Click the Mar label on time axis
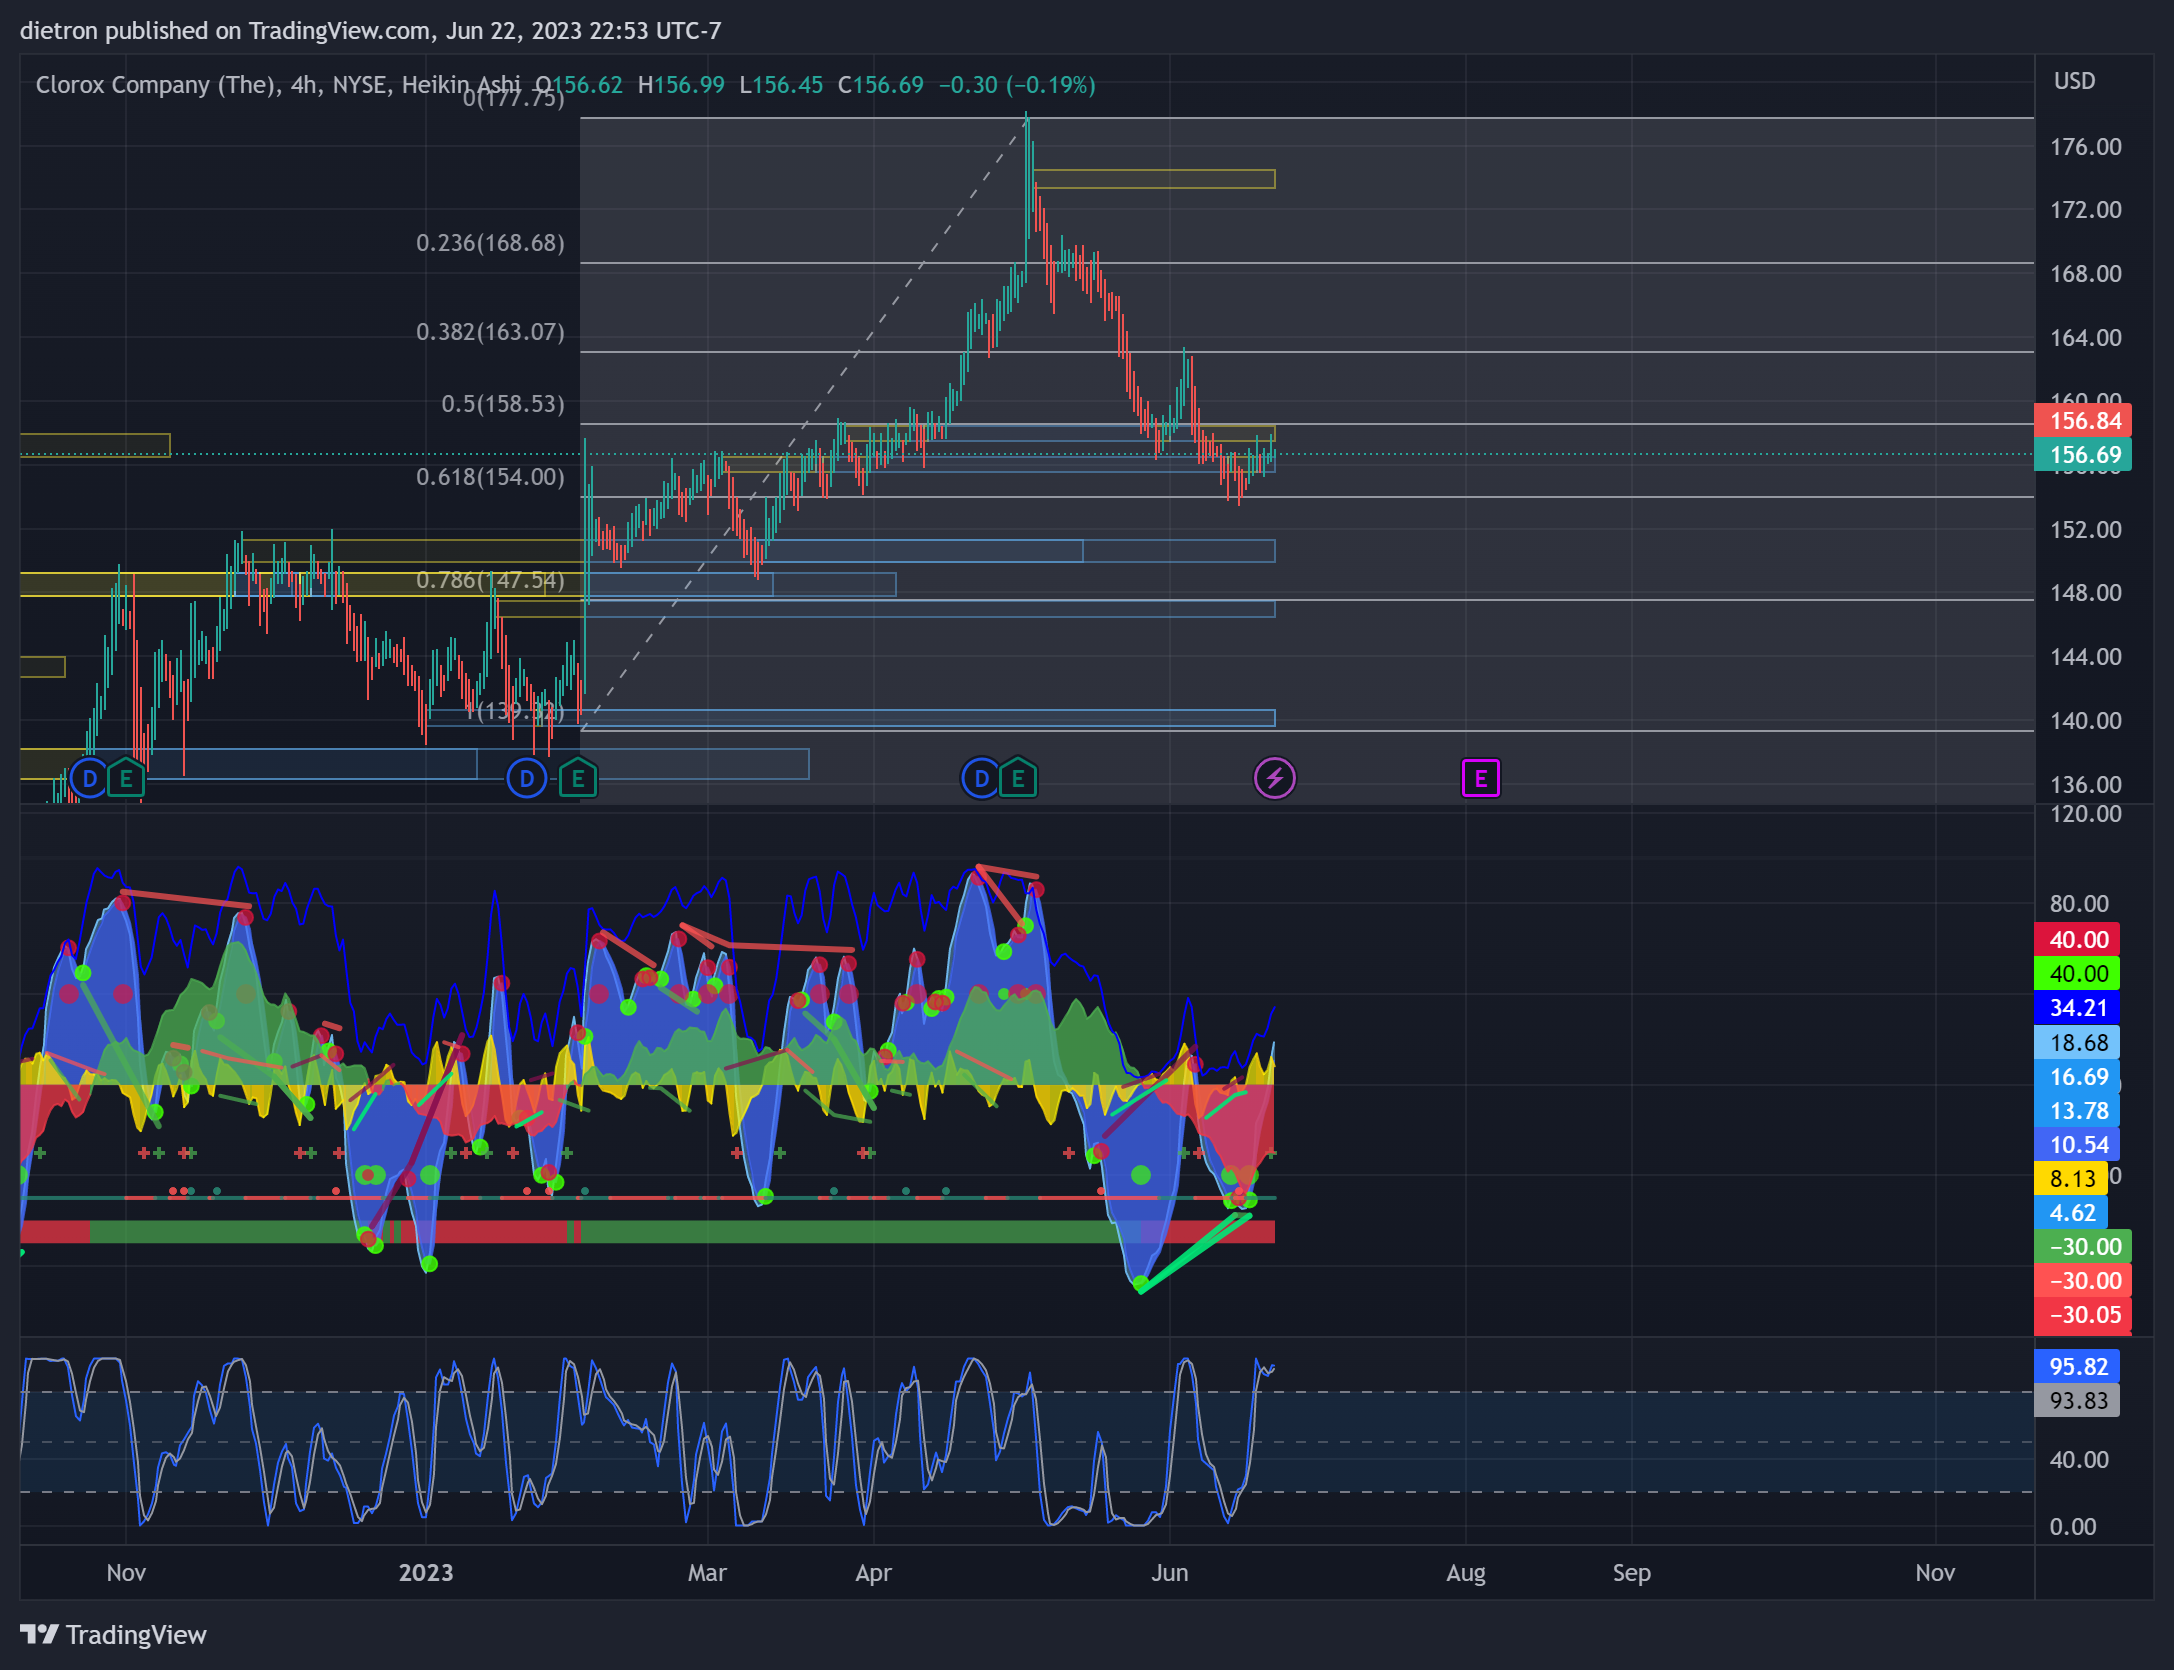 tap(707, 1573)
